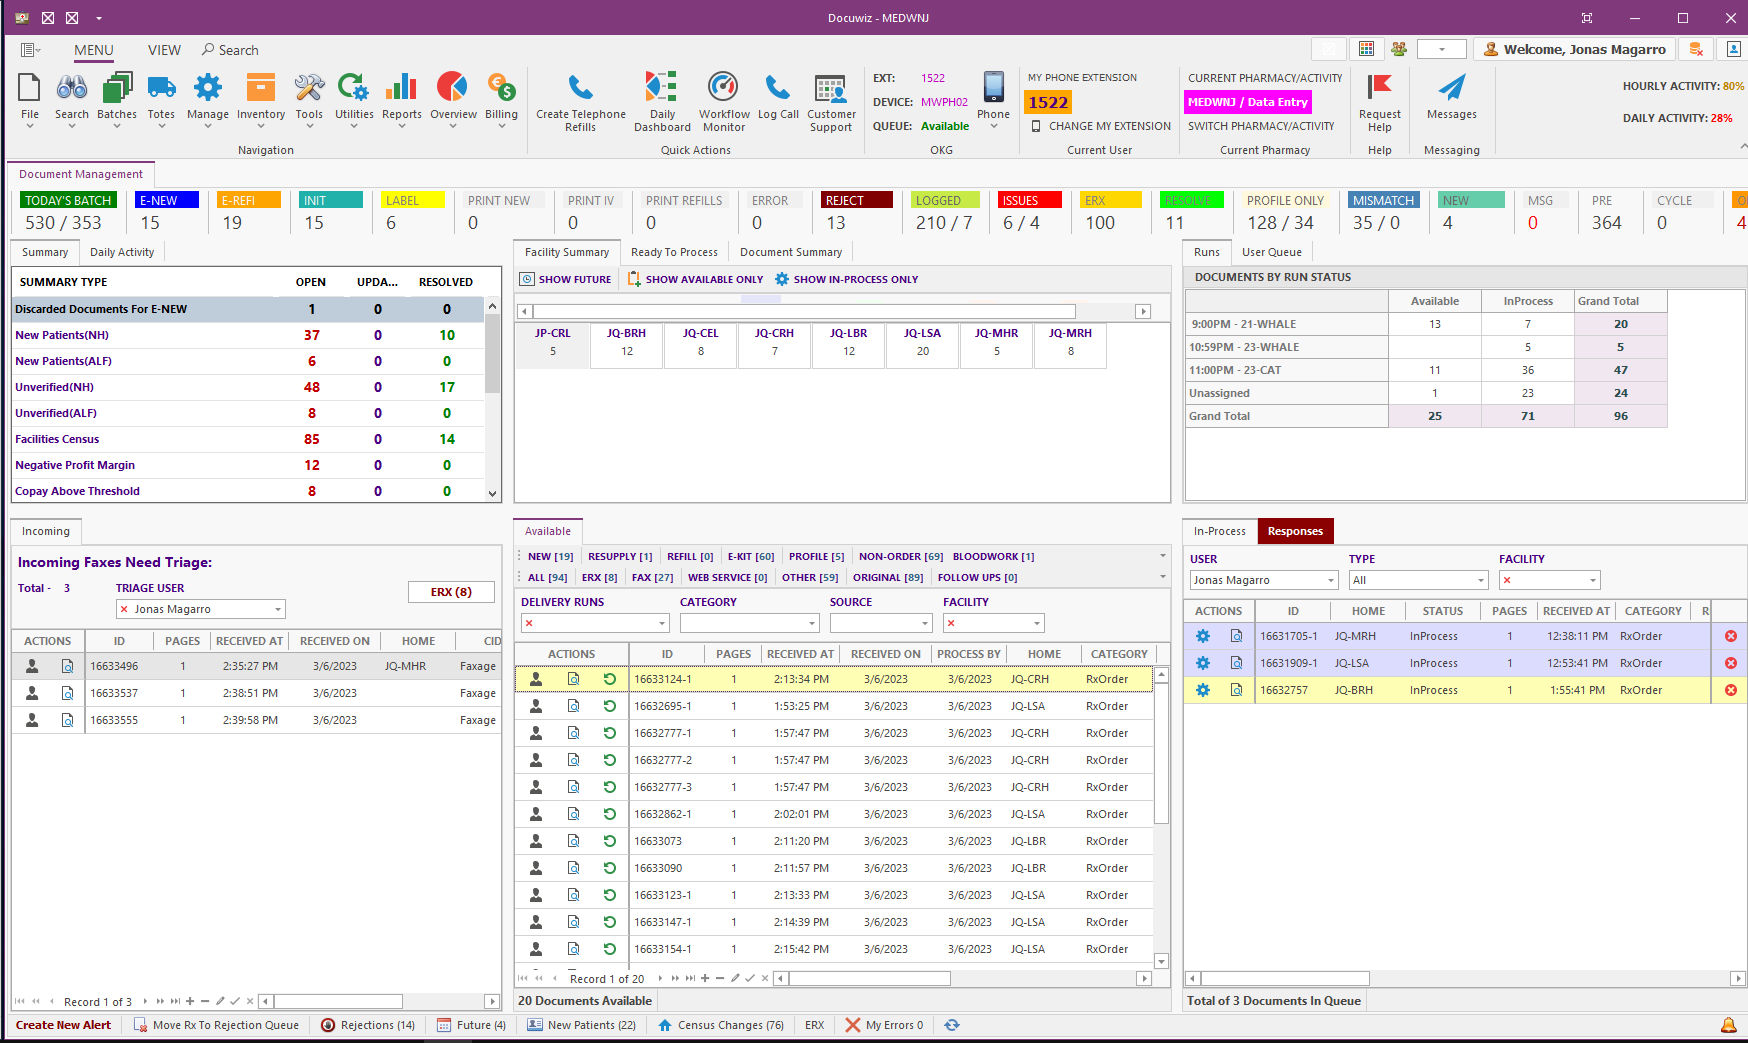
Task: Open the Ready To Process tab
Action: (x=674, y=252)
